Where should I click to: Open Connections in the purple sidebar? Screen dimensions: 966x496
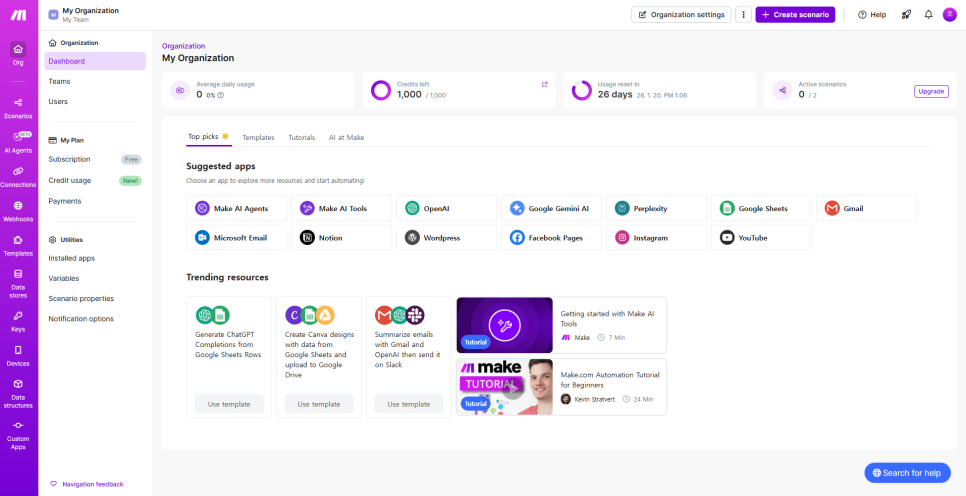(18, 177)
